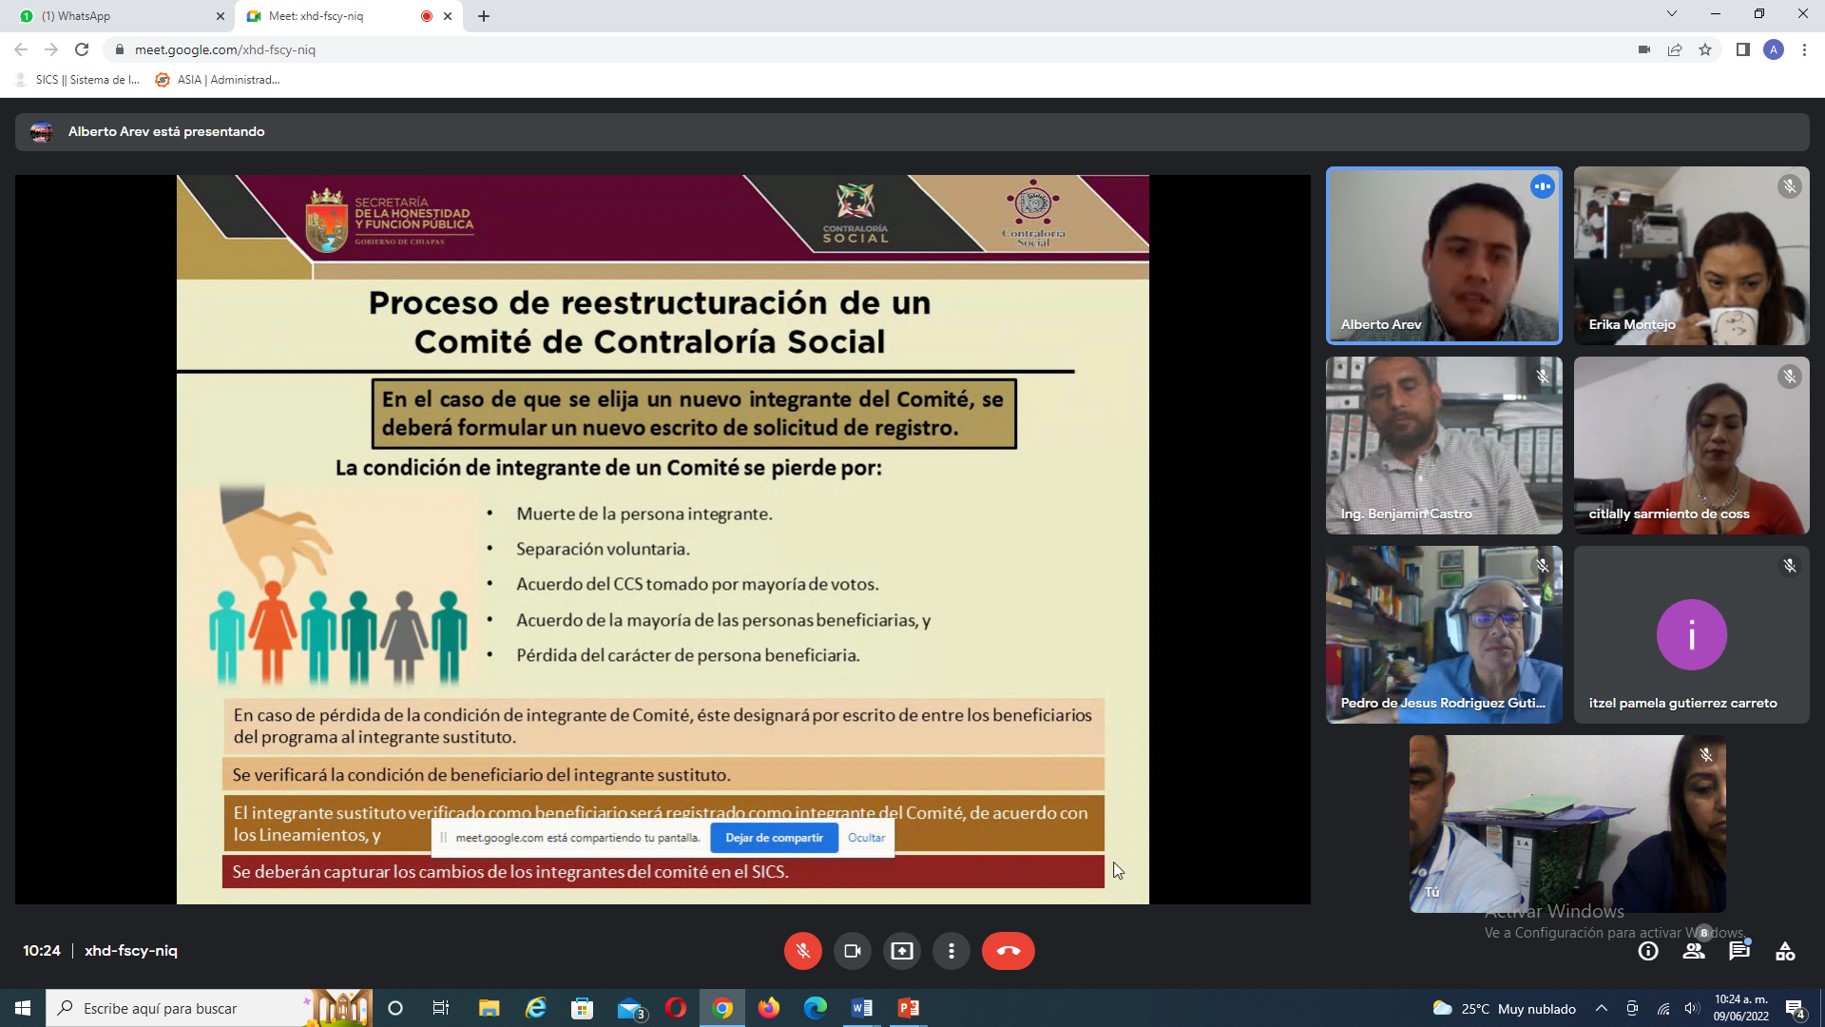This screenshot has height=1027, width=1825.
Task: Click Ocultar to hide sharing notice
Action: (x=866, y=838)
